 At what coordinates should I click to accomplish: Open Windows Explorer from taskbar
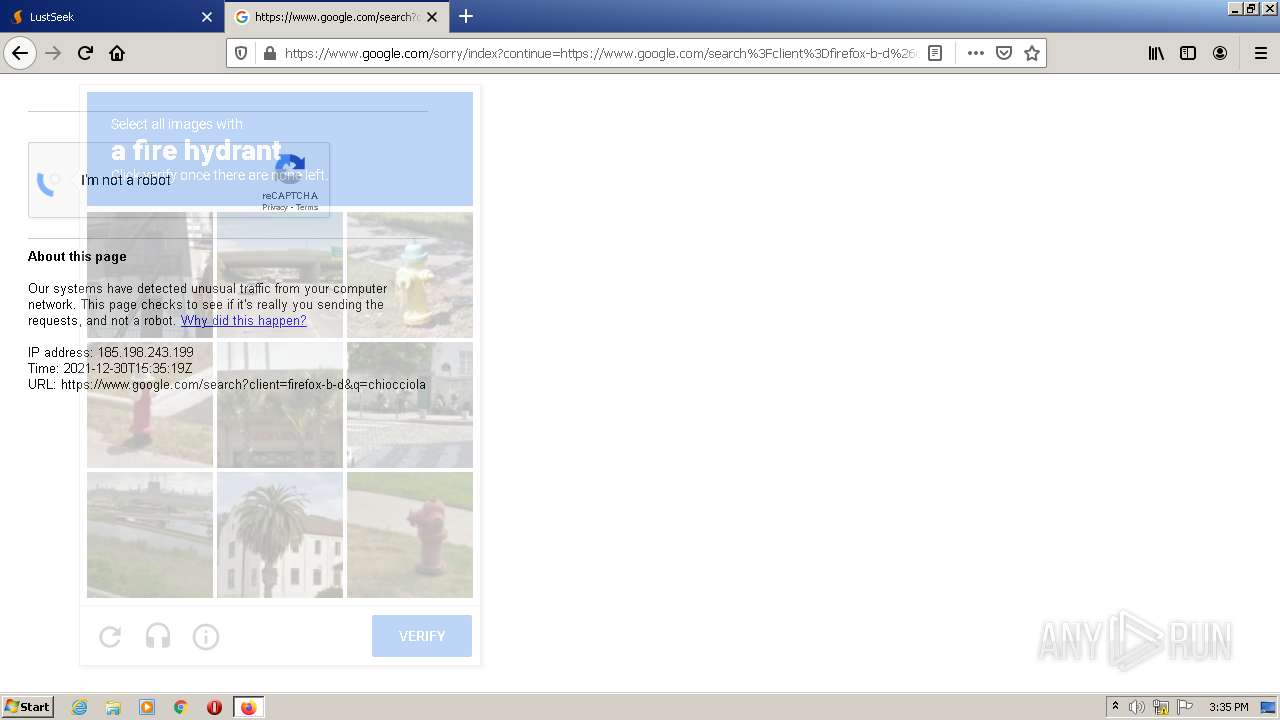[113, 707]
